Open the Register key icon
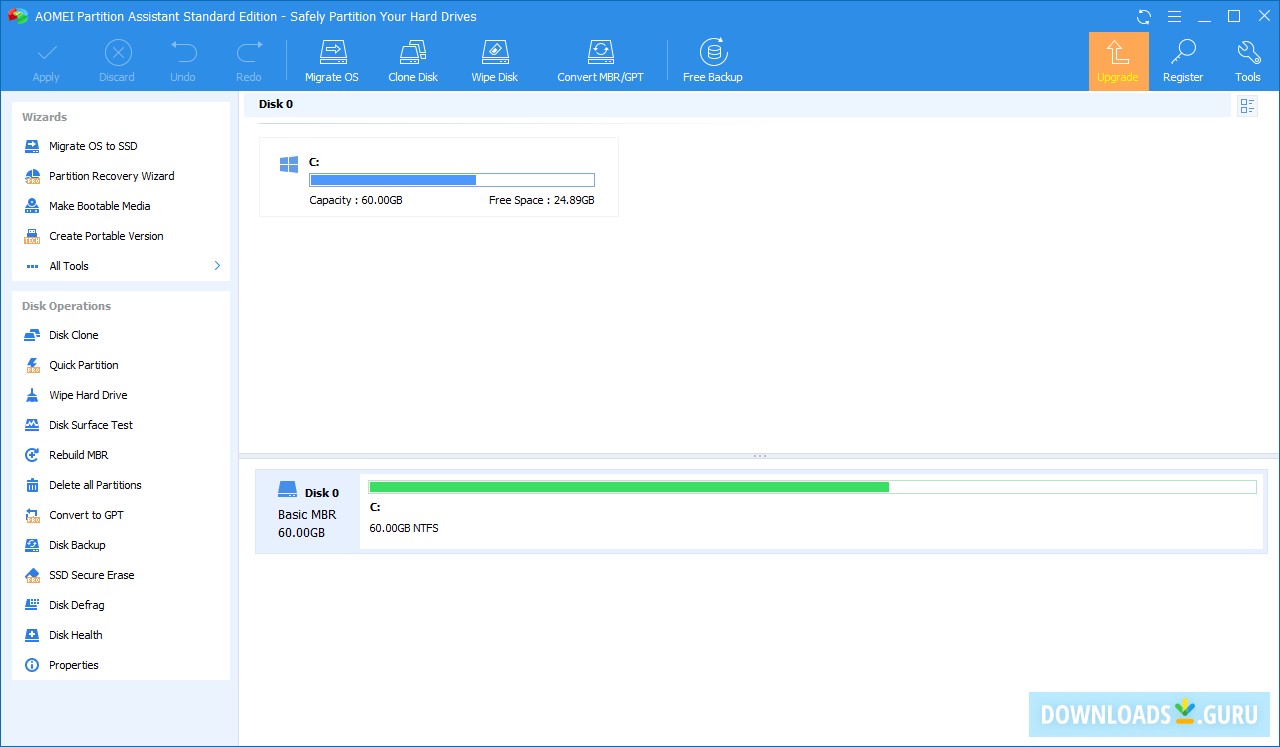 coord(1182,61)
